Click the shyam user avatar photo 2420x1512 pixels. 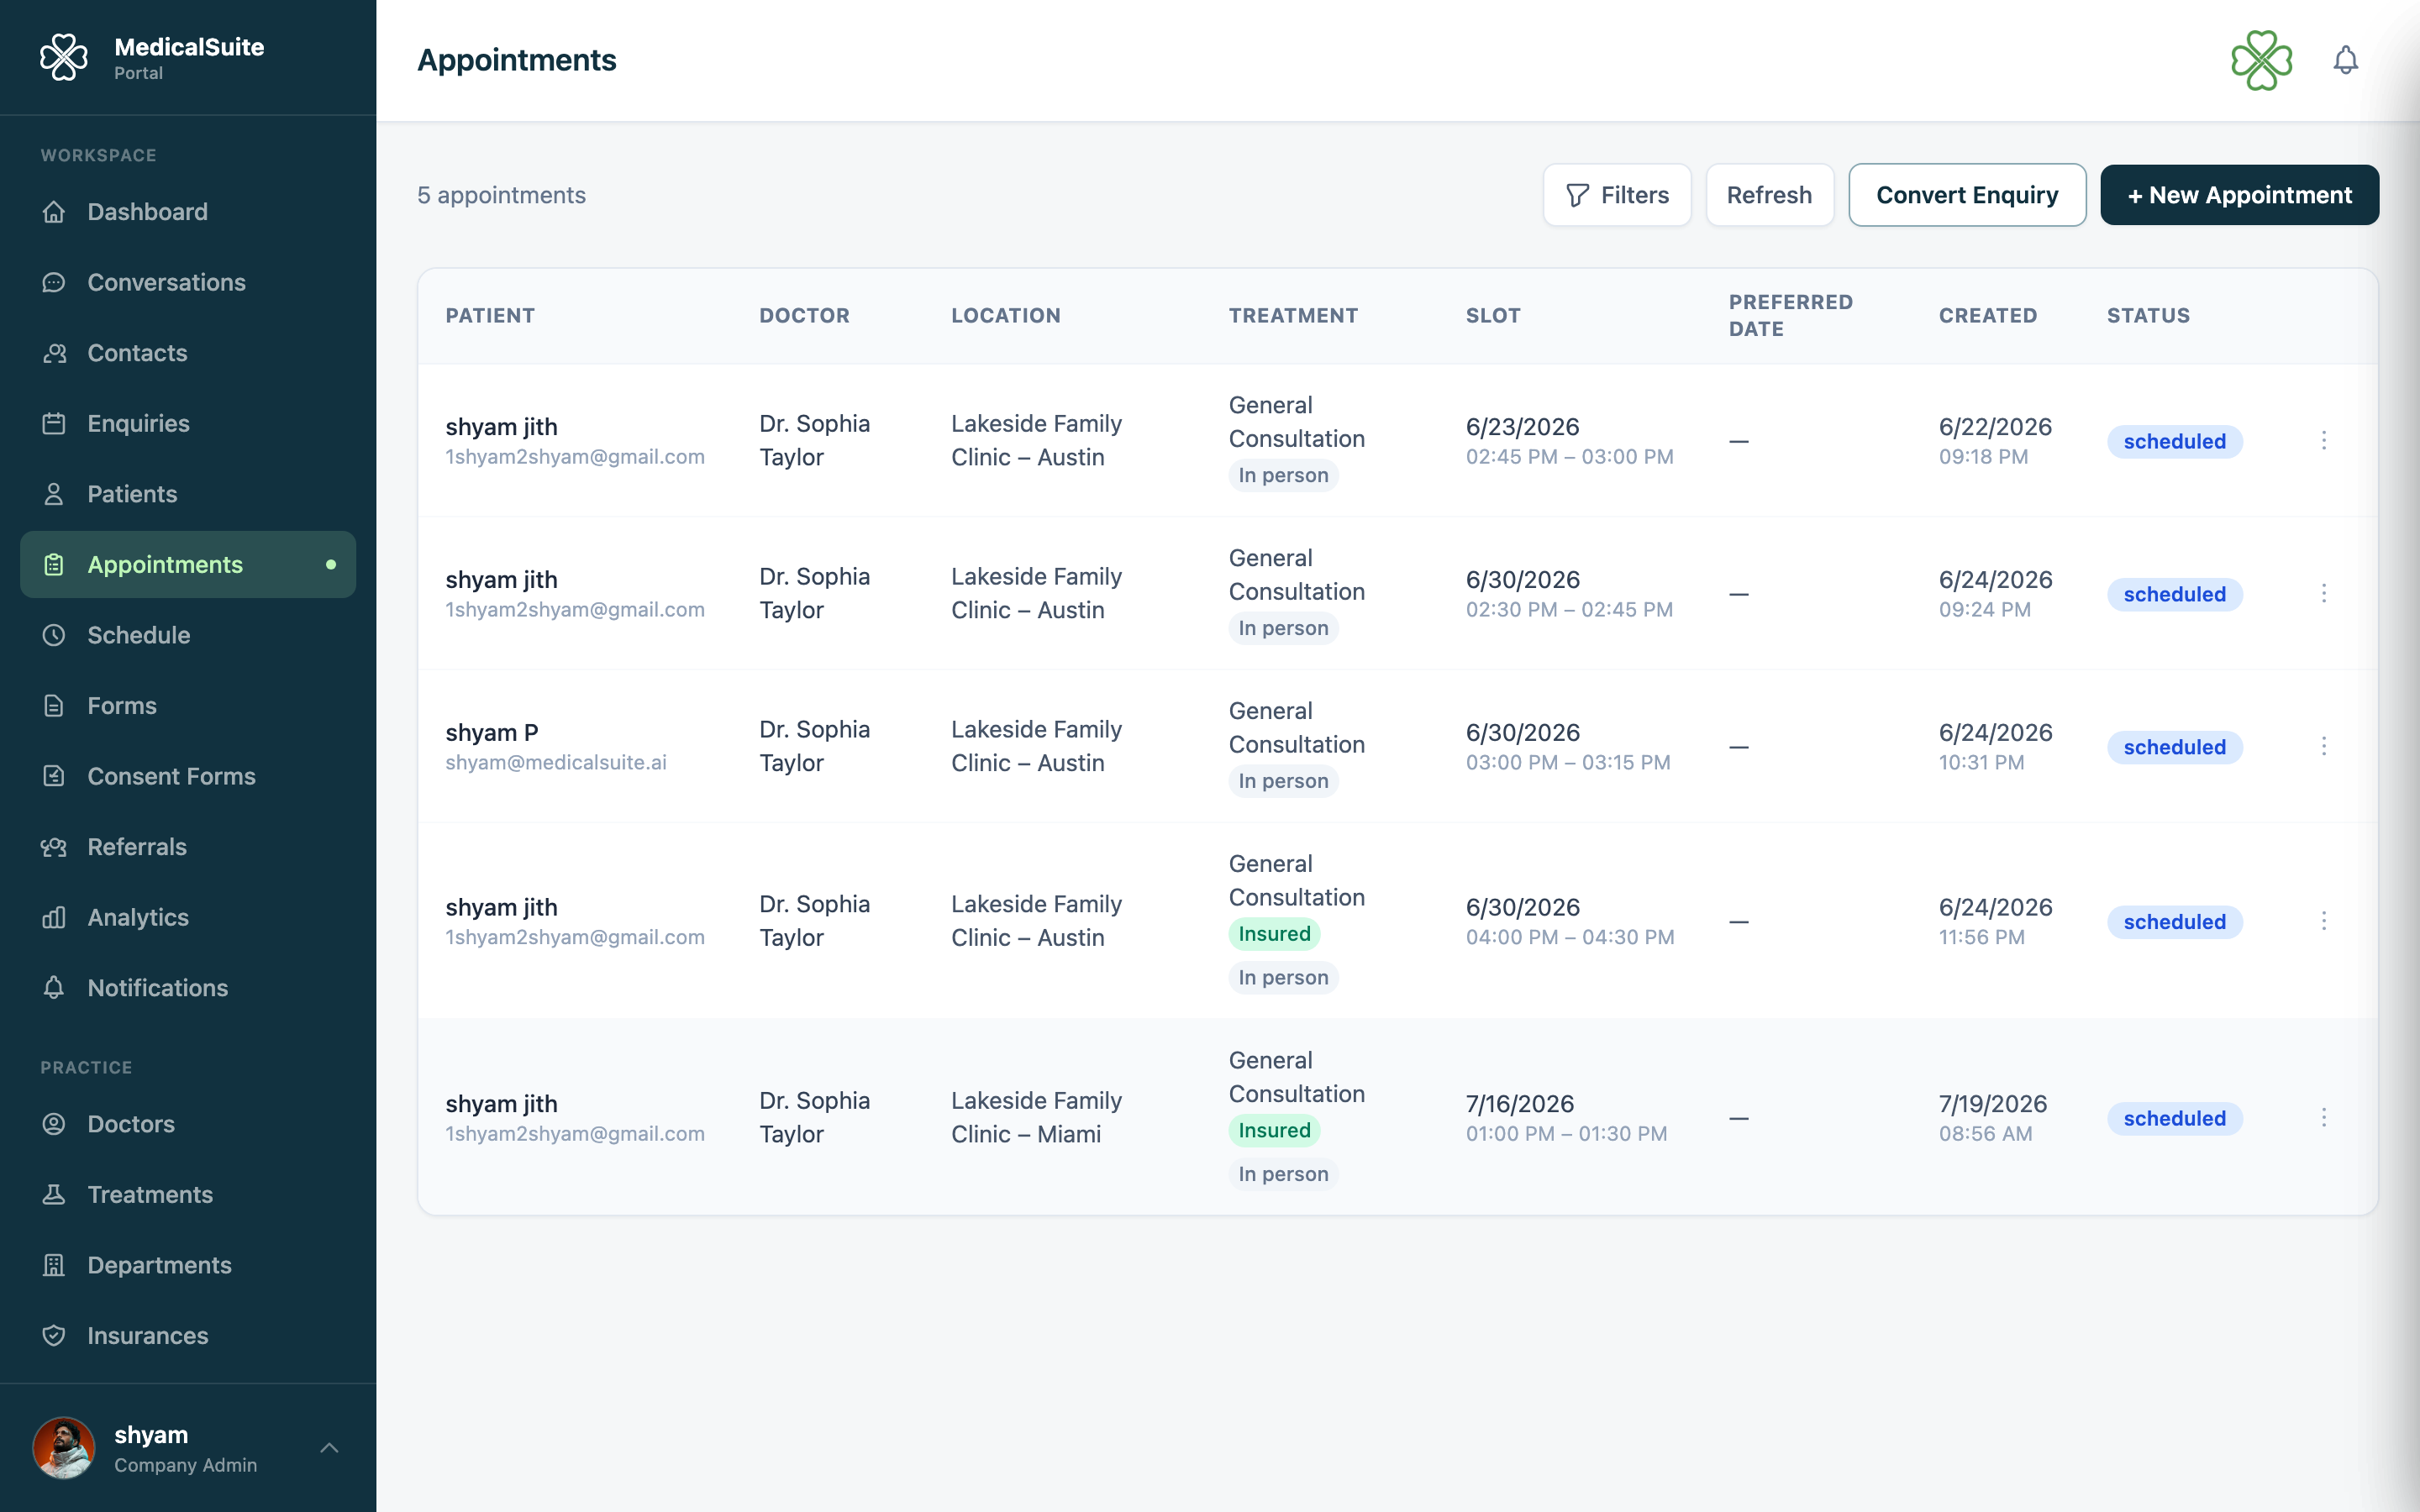point(64,1447)
